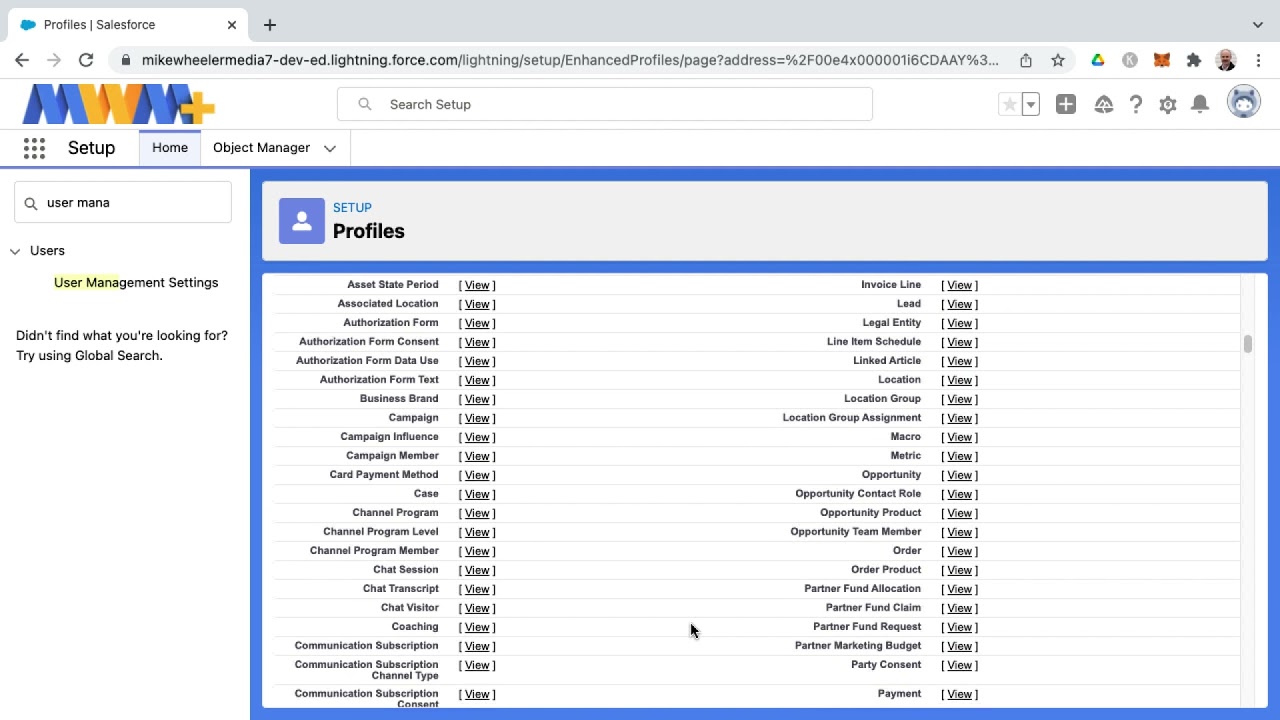The height and width of the screenshot is (720, 1280).
Task: Open a new browser tab
Action: 270,24
